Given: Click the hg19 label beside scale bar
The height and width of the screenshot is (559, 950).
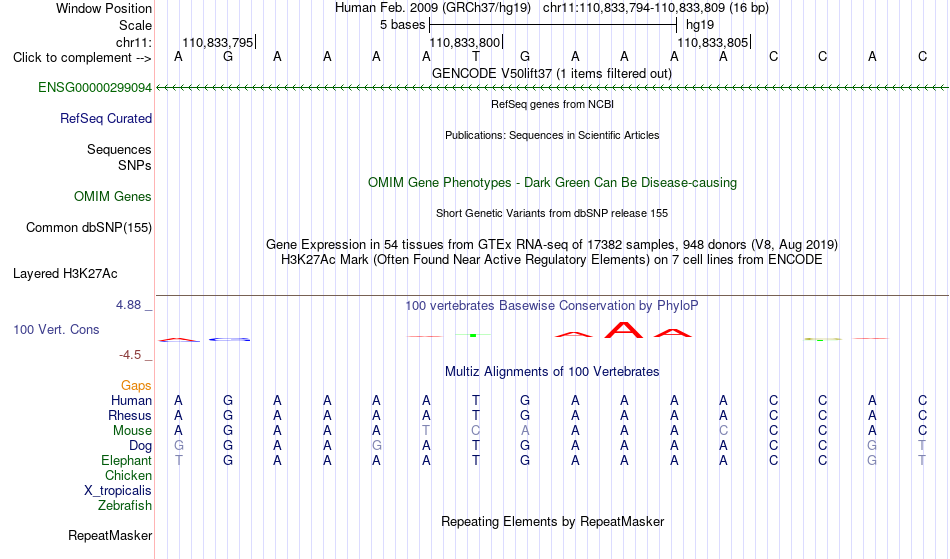Looking at the screenshot, I should tap(700, 25).
